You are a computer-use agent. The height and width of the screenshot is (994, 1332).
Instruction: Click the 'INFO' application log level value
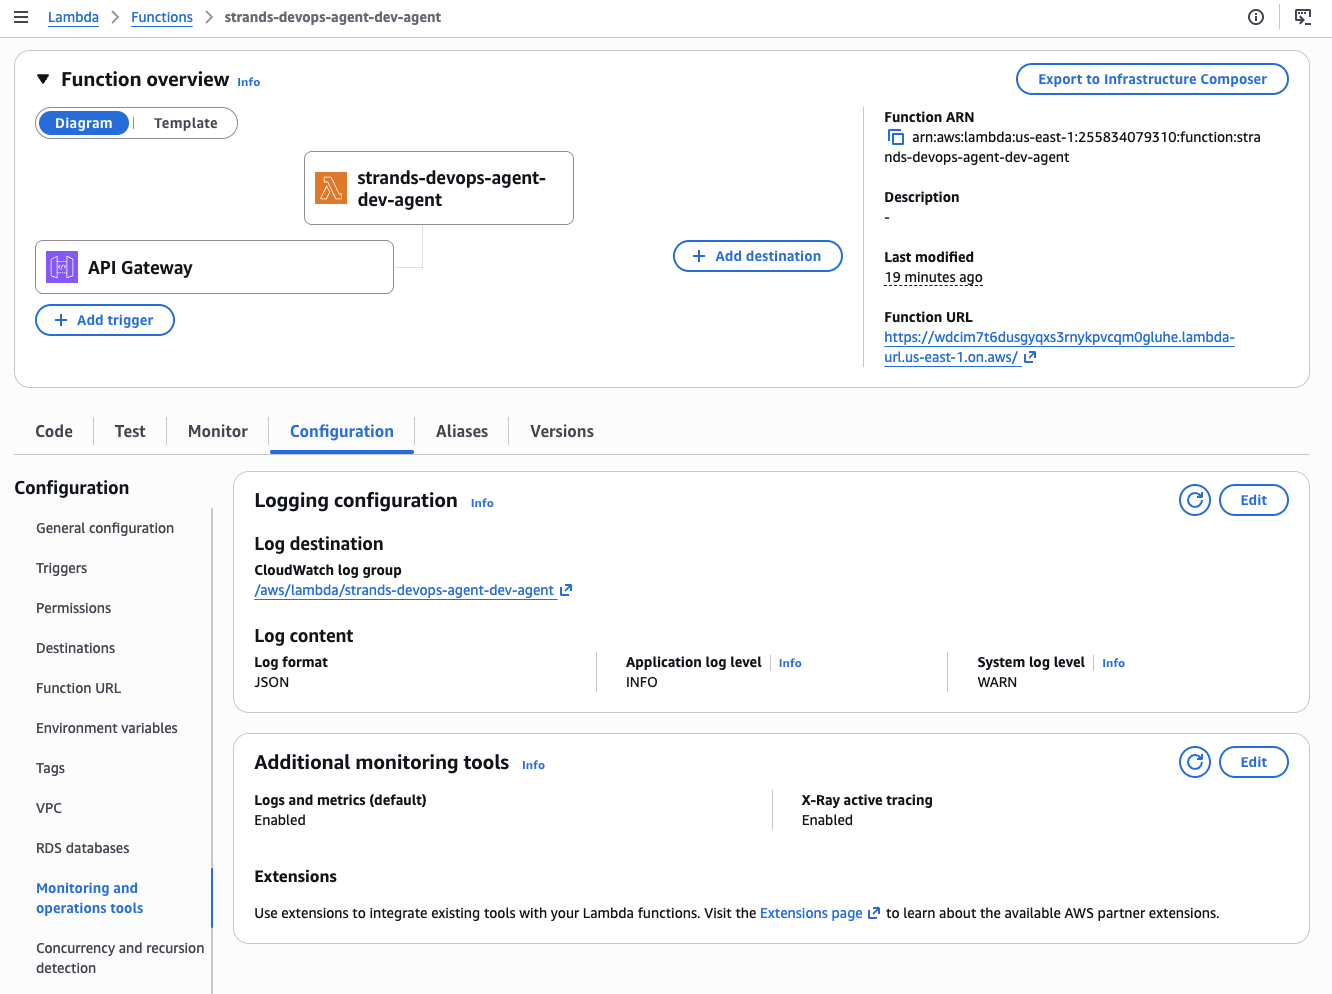[642, 682]
